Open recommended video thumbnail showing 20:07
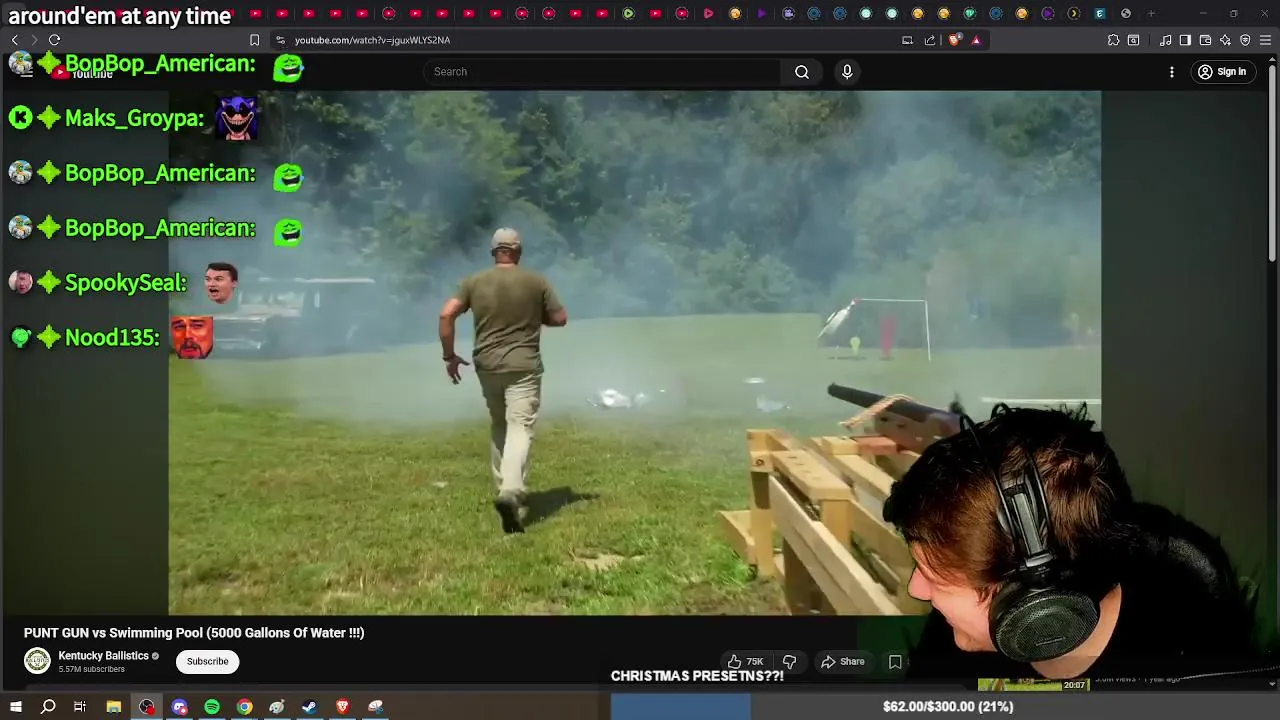1280x720 pixels. click(x=1033, y=685)
